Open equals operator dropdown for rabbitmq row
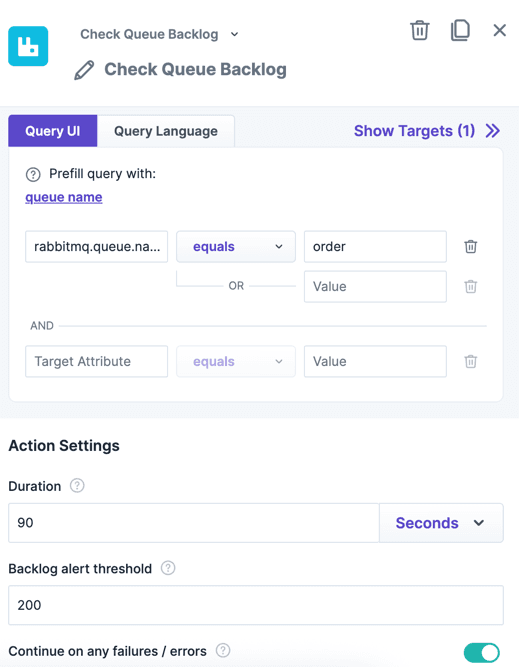The image size is (519, 667). 236,247
